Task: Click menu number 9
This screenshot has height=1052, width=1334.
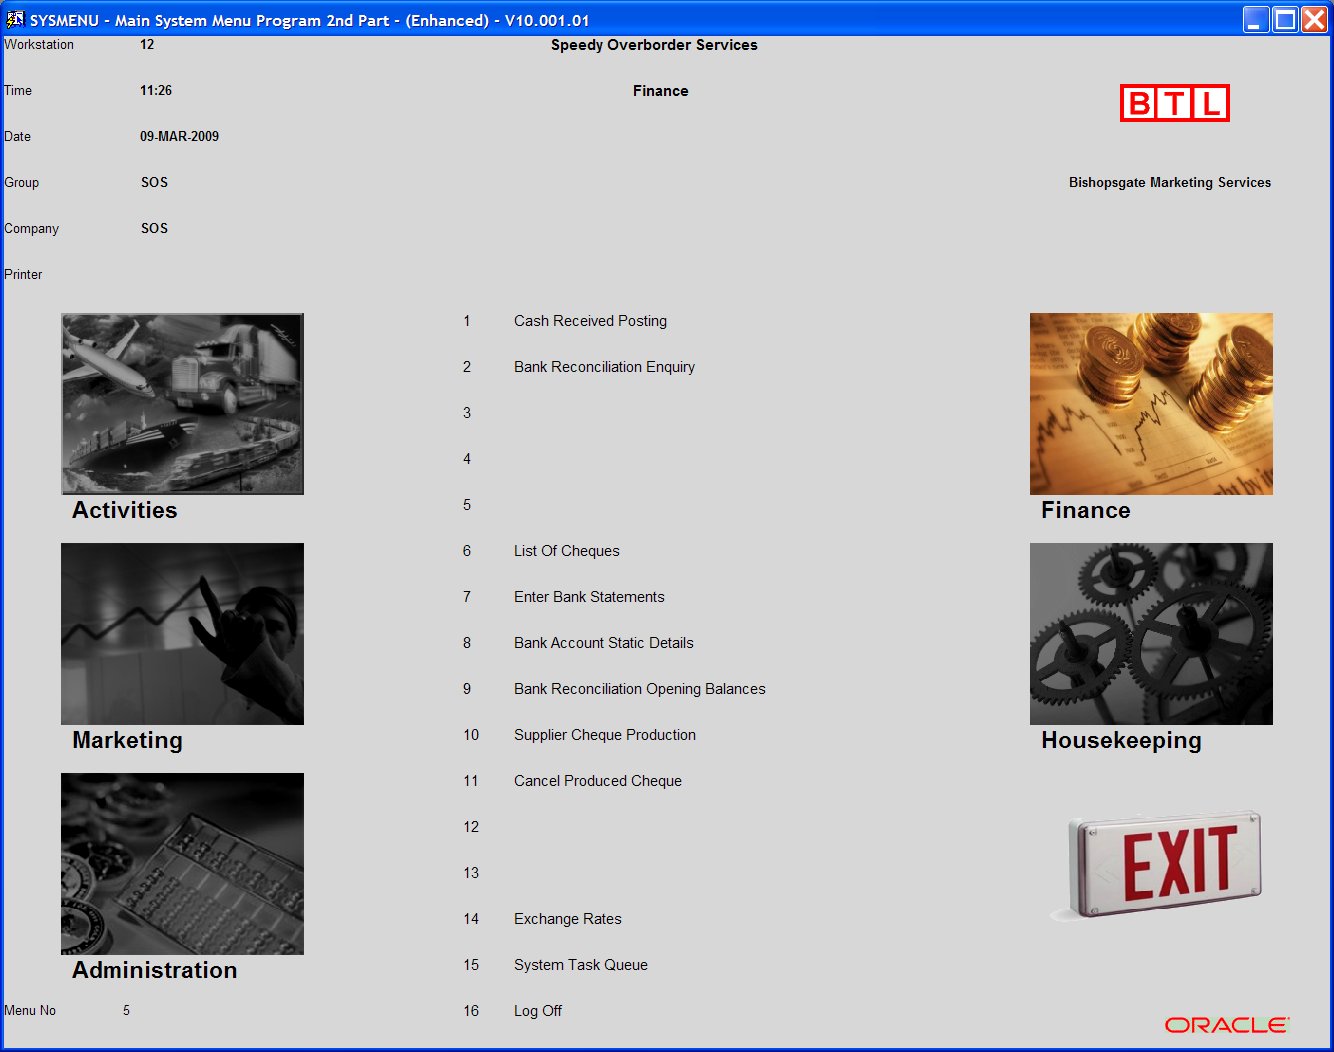Action: coord(467,689)
